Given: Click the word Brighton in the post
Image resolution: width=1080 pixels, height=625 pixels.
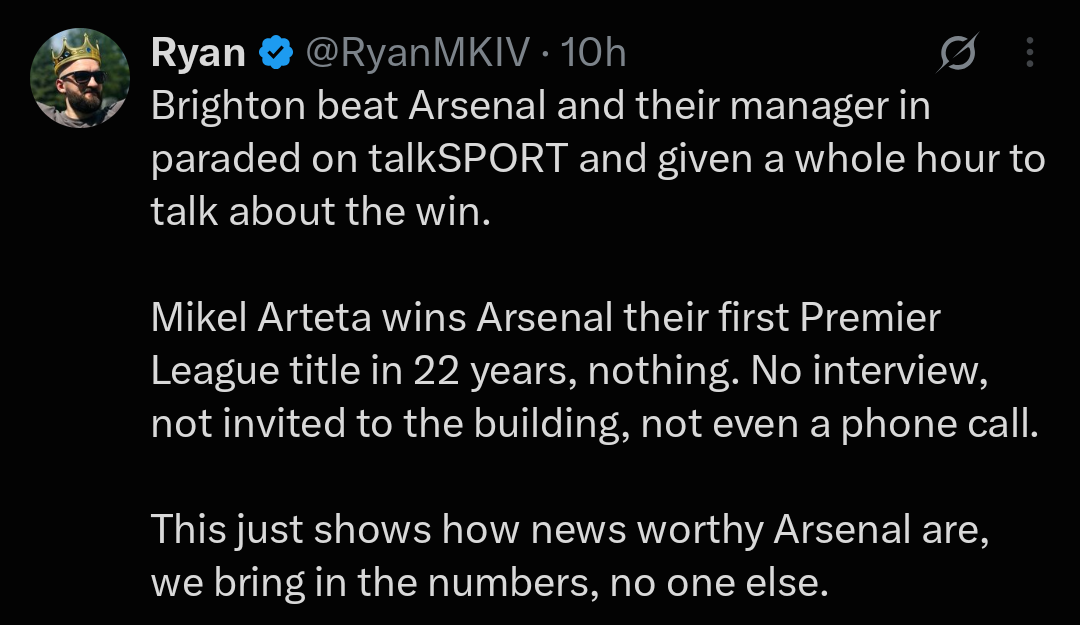Looking at the screenshot, I should 228,107.
